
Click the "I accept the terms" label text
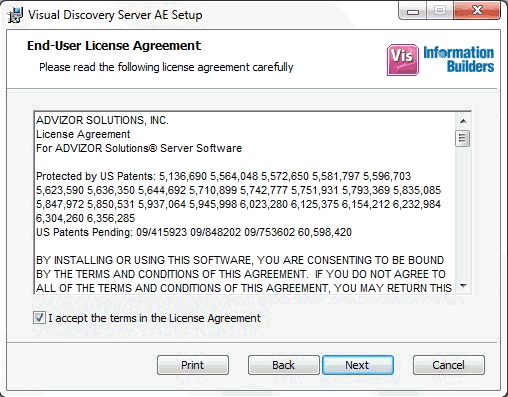click(155, 318)
